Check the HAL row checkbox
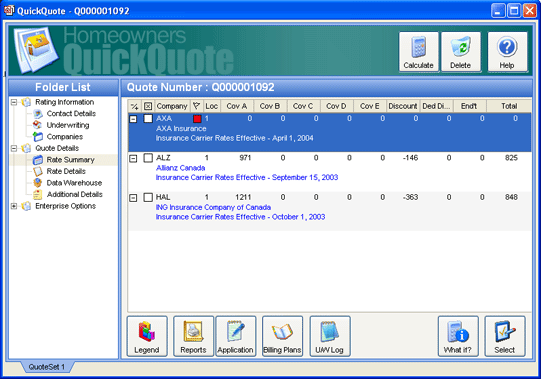The height and width of the screenshot is (379, 541). coord(148,197)
